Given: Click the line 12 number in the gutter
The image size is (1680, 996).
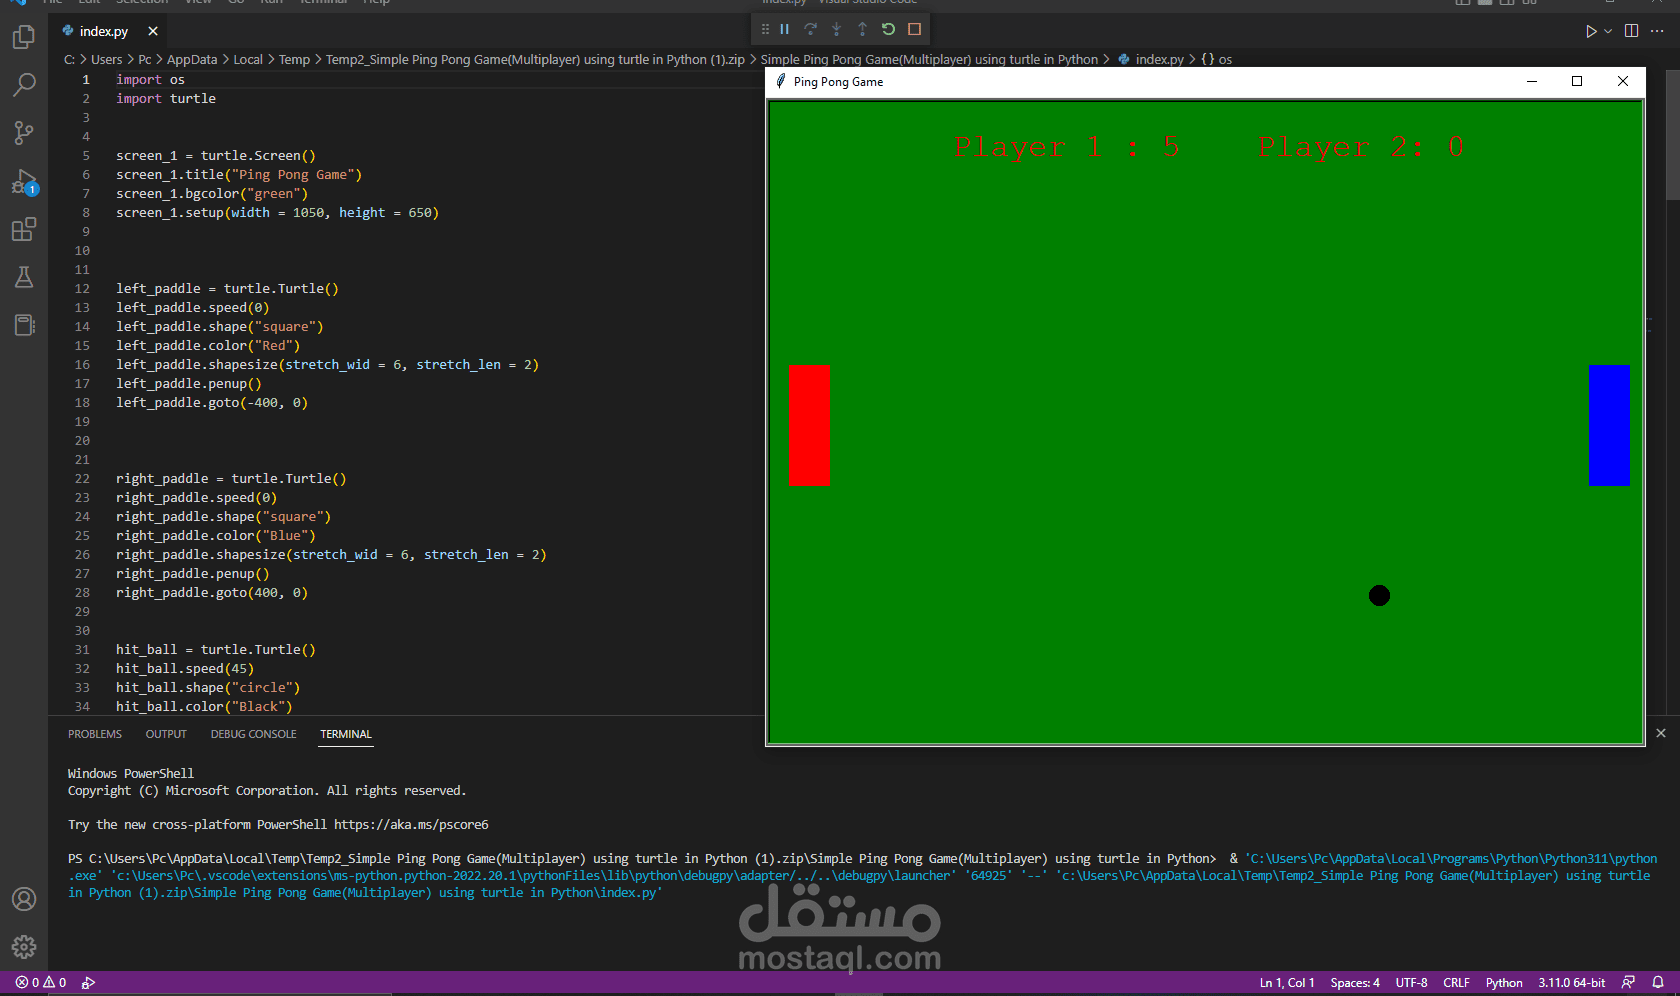Looking at the screenshot, I should [82, 289].
